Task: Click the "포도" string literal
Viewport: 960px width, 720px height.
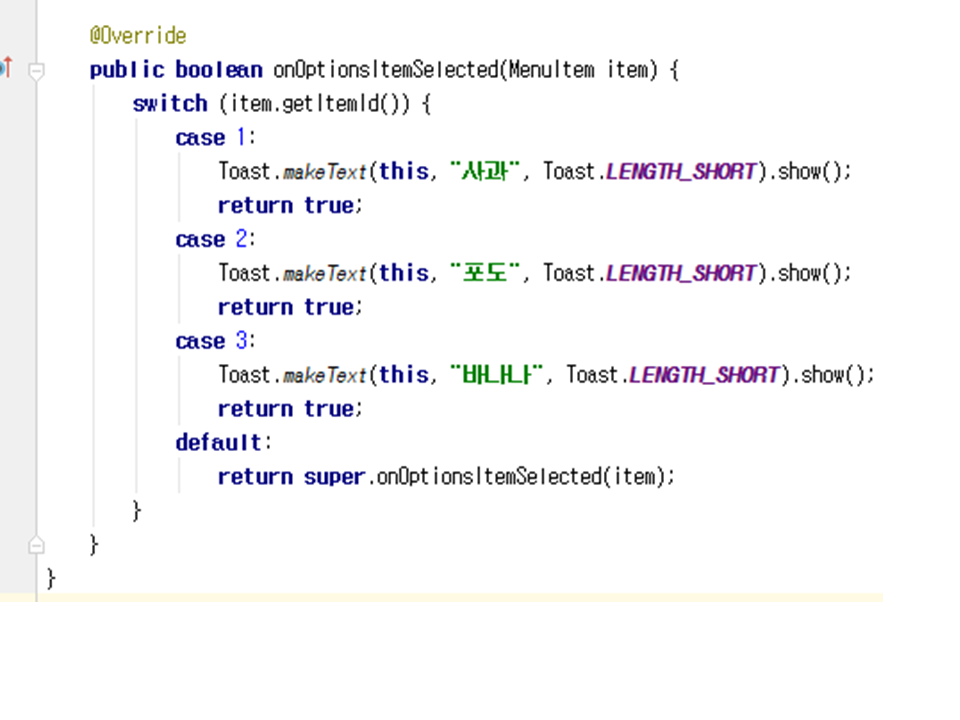Action: (x=487, y=273)
